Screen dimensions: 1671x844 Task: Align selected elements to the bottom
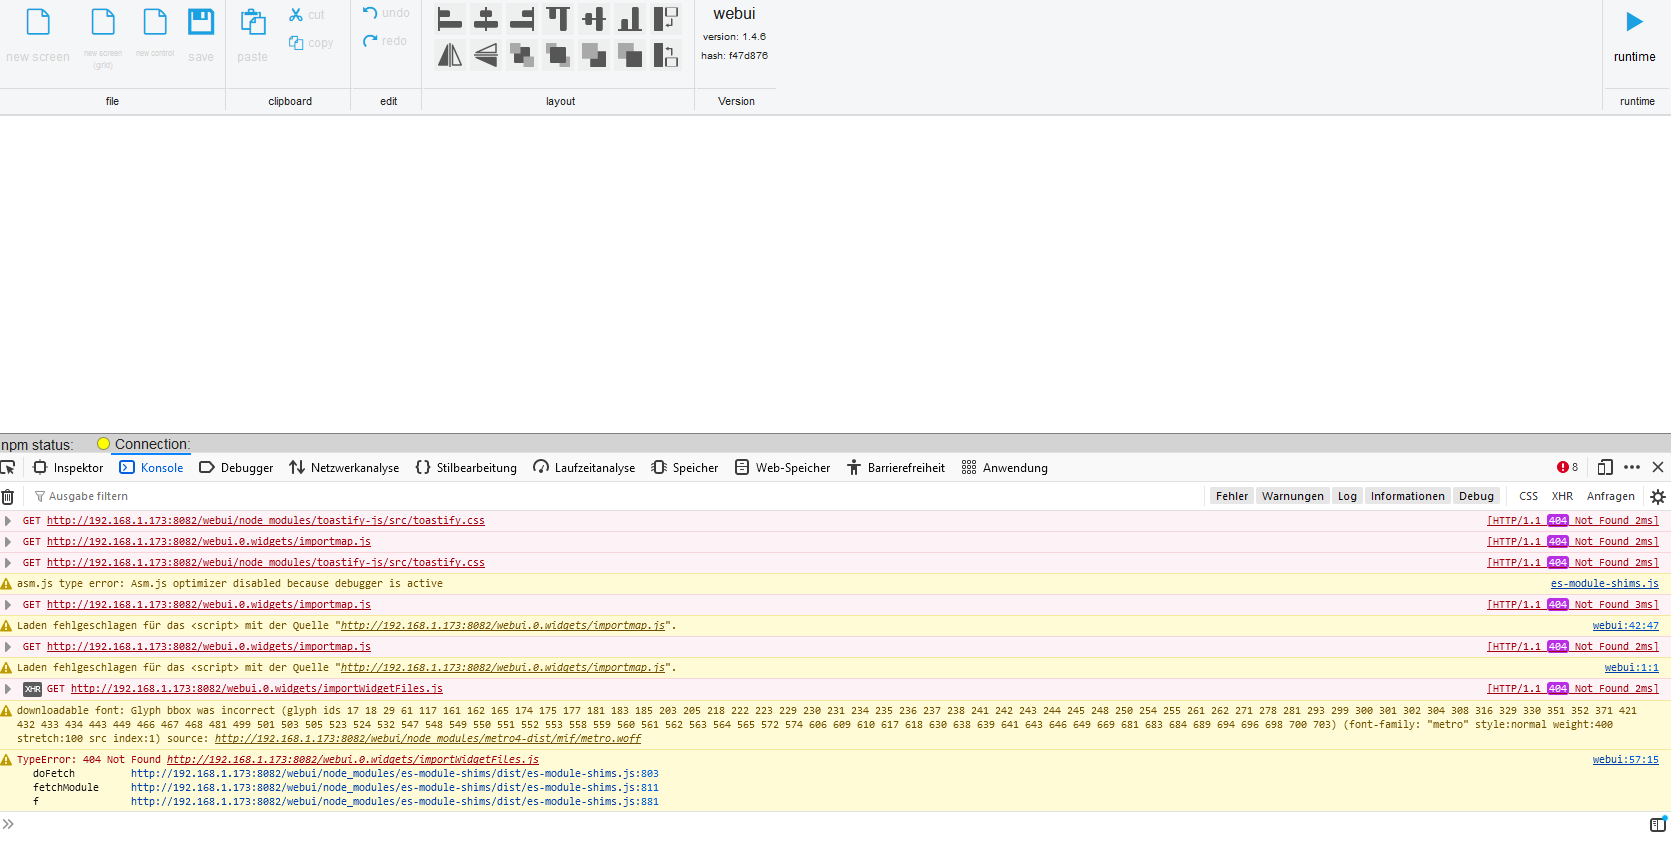coord(630,19)
